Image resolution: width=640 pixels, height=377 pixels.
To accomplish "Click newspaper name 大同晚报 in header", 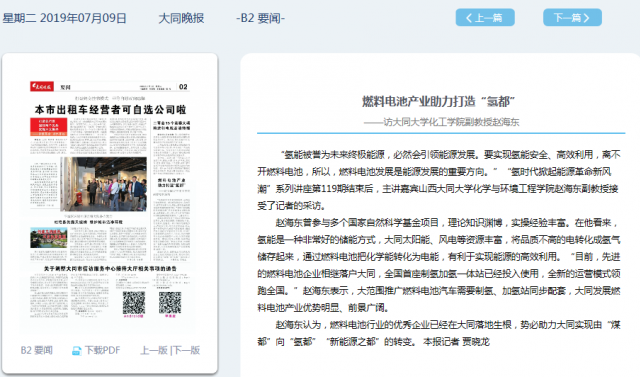I will 181,18.
